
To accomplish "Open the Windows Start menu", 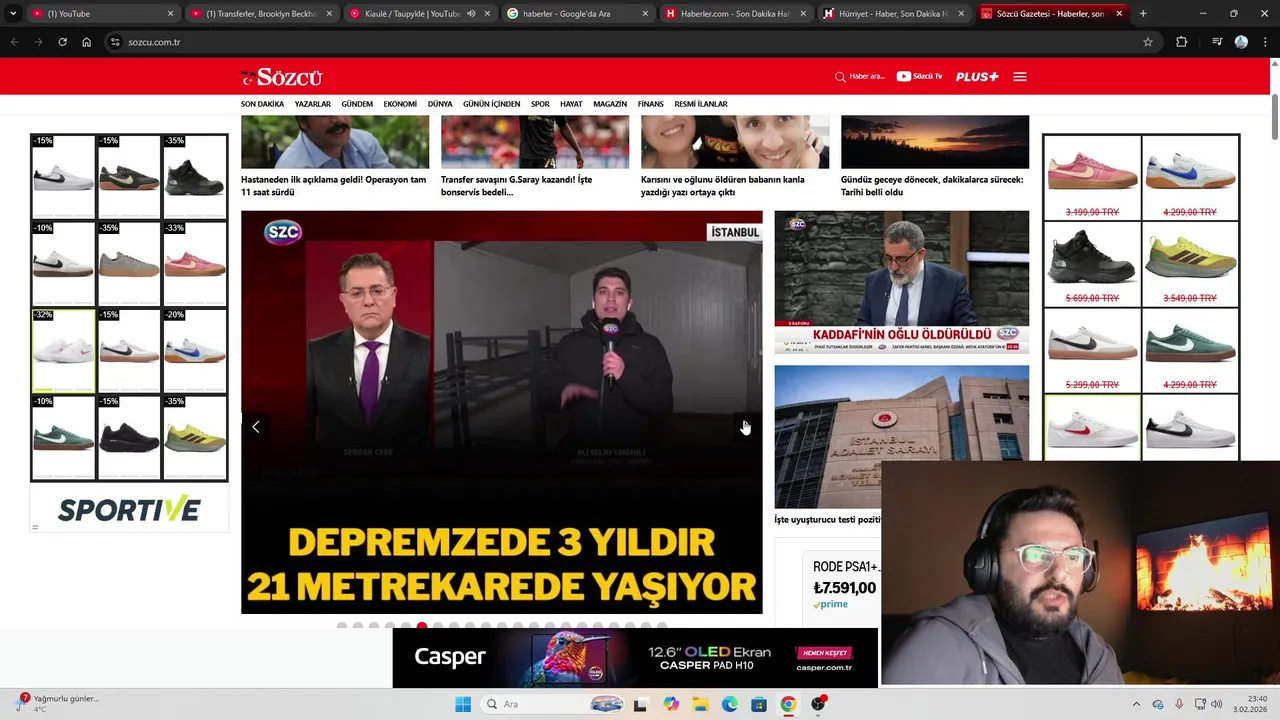I will tap(463, 704).
